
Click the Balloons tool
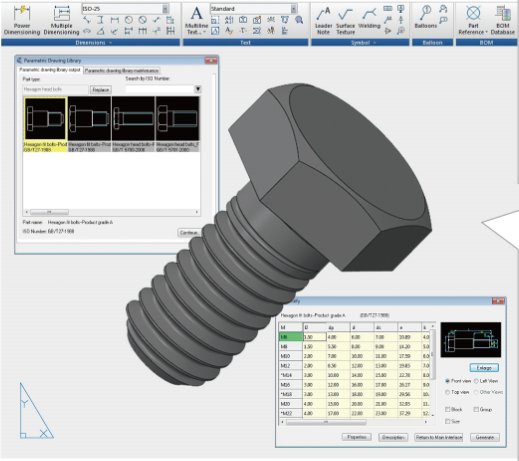(x=426, y=17)
